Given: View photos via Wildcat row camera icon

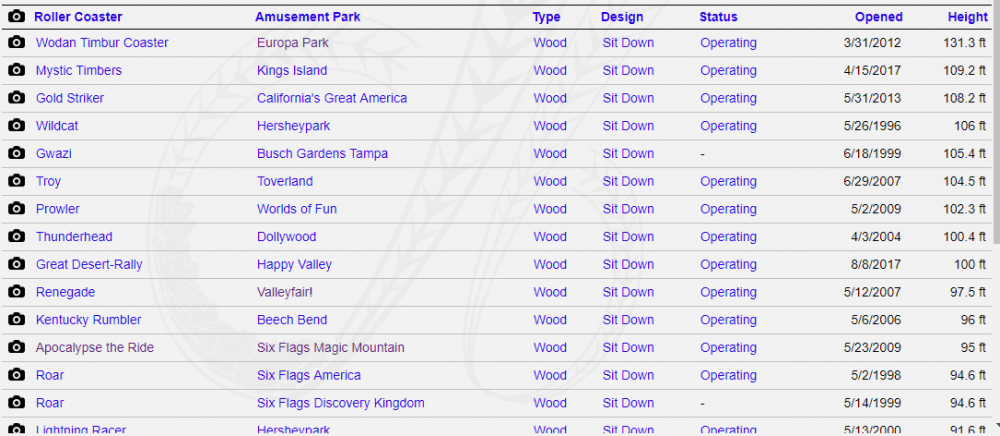Looking at the screenshot, I should [17, 126].
